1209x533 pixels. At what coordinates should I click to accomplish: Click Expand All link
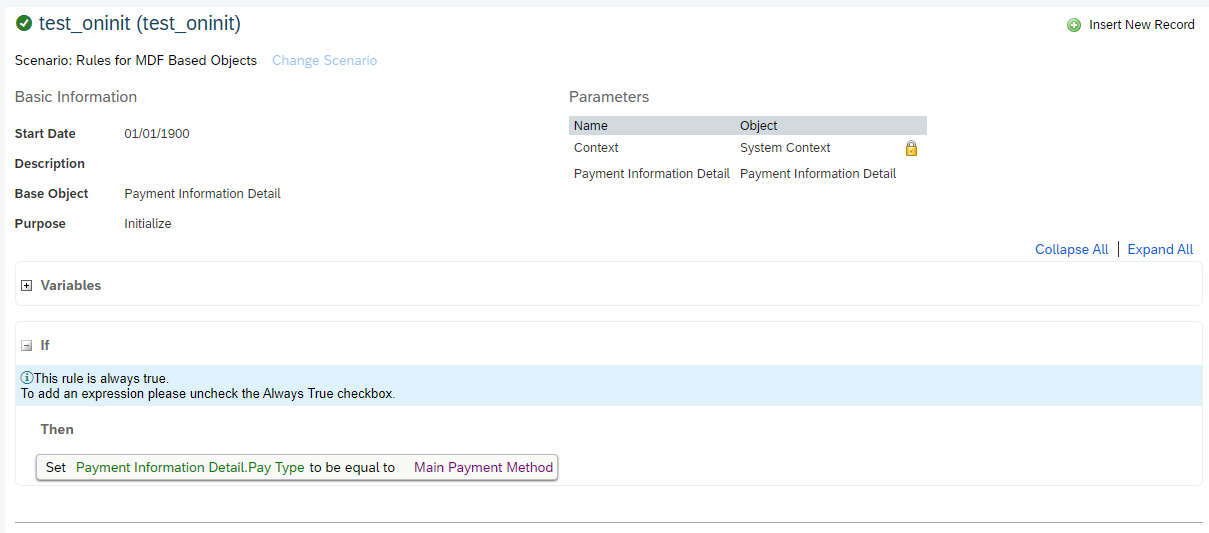(1161, 250)
